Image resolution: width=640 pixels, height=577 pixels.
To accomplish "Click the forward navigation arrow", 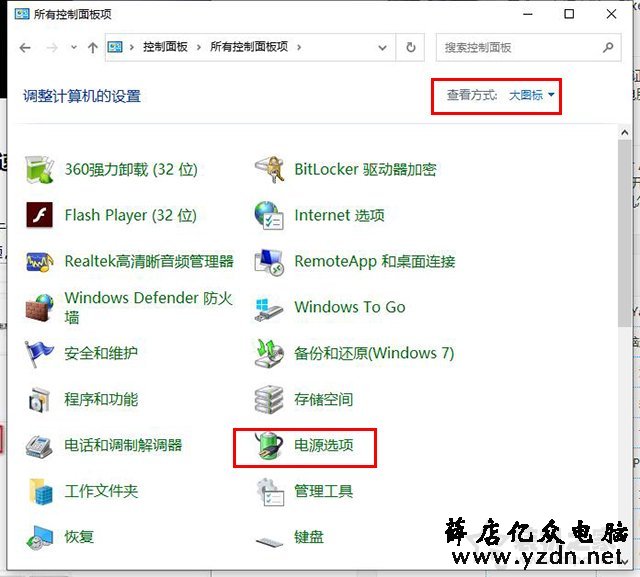I will tap(52, 48).
